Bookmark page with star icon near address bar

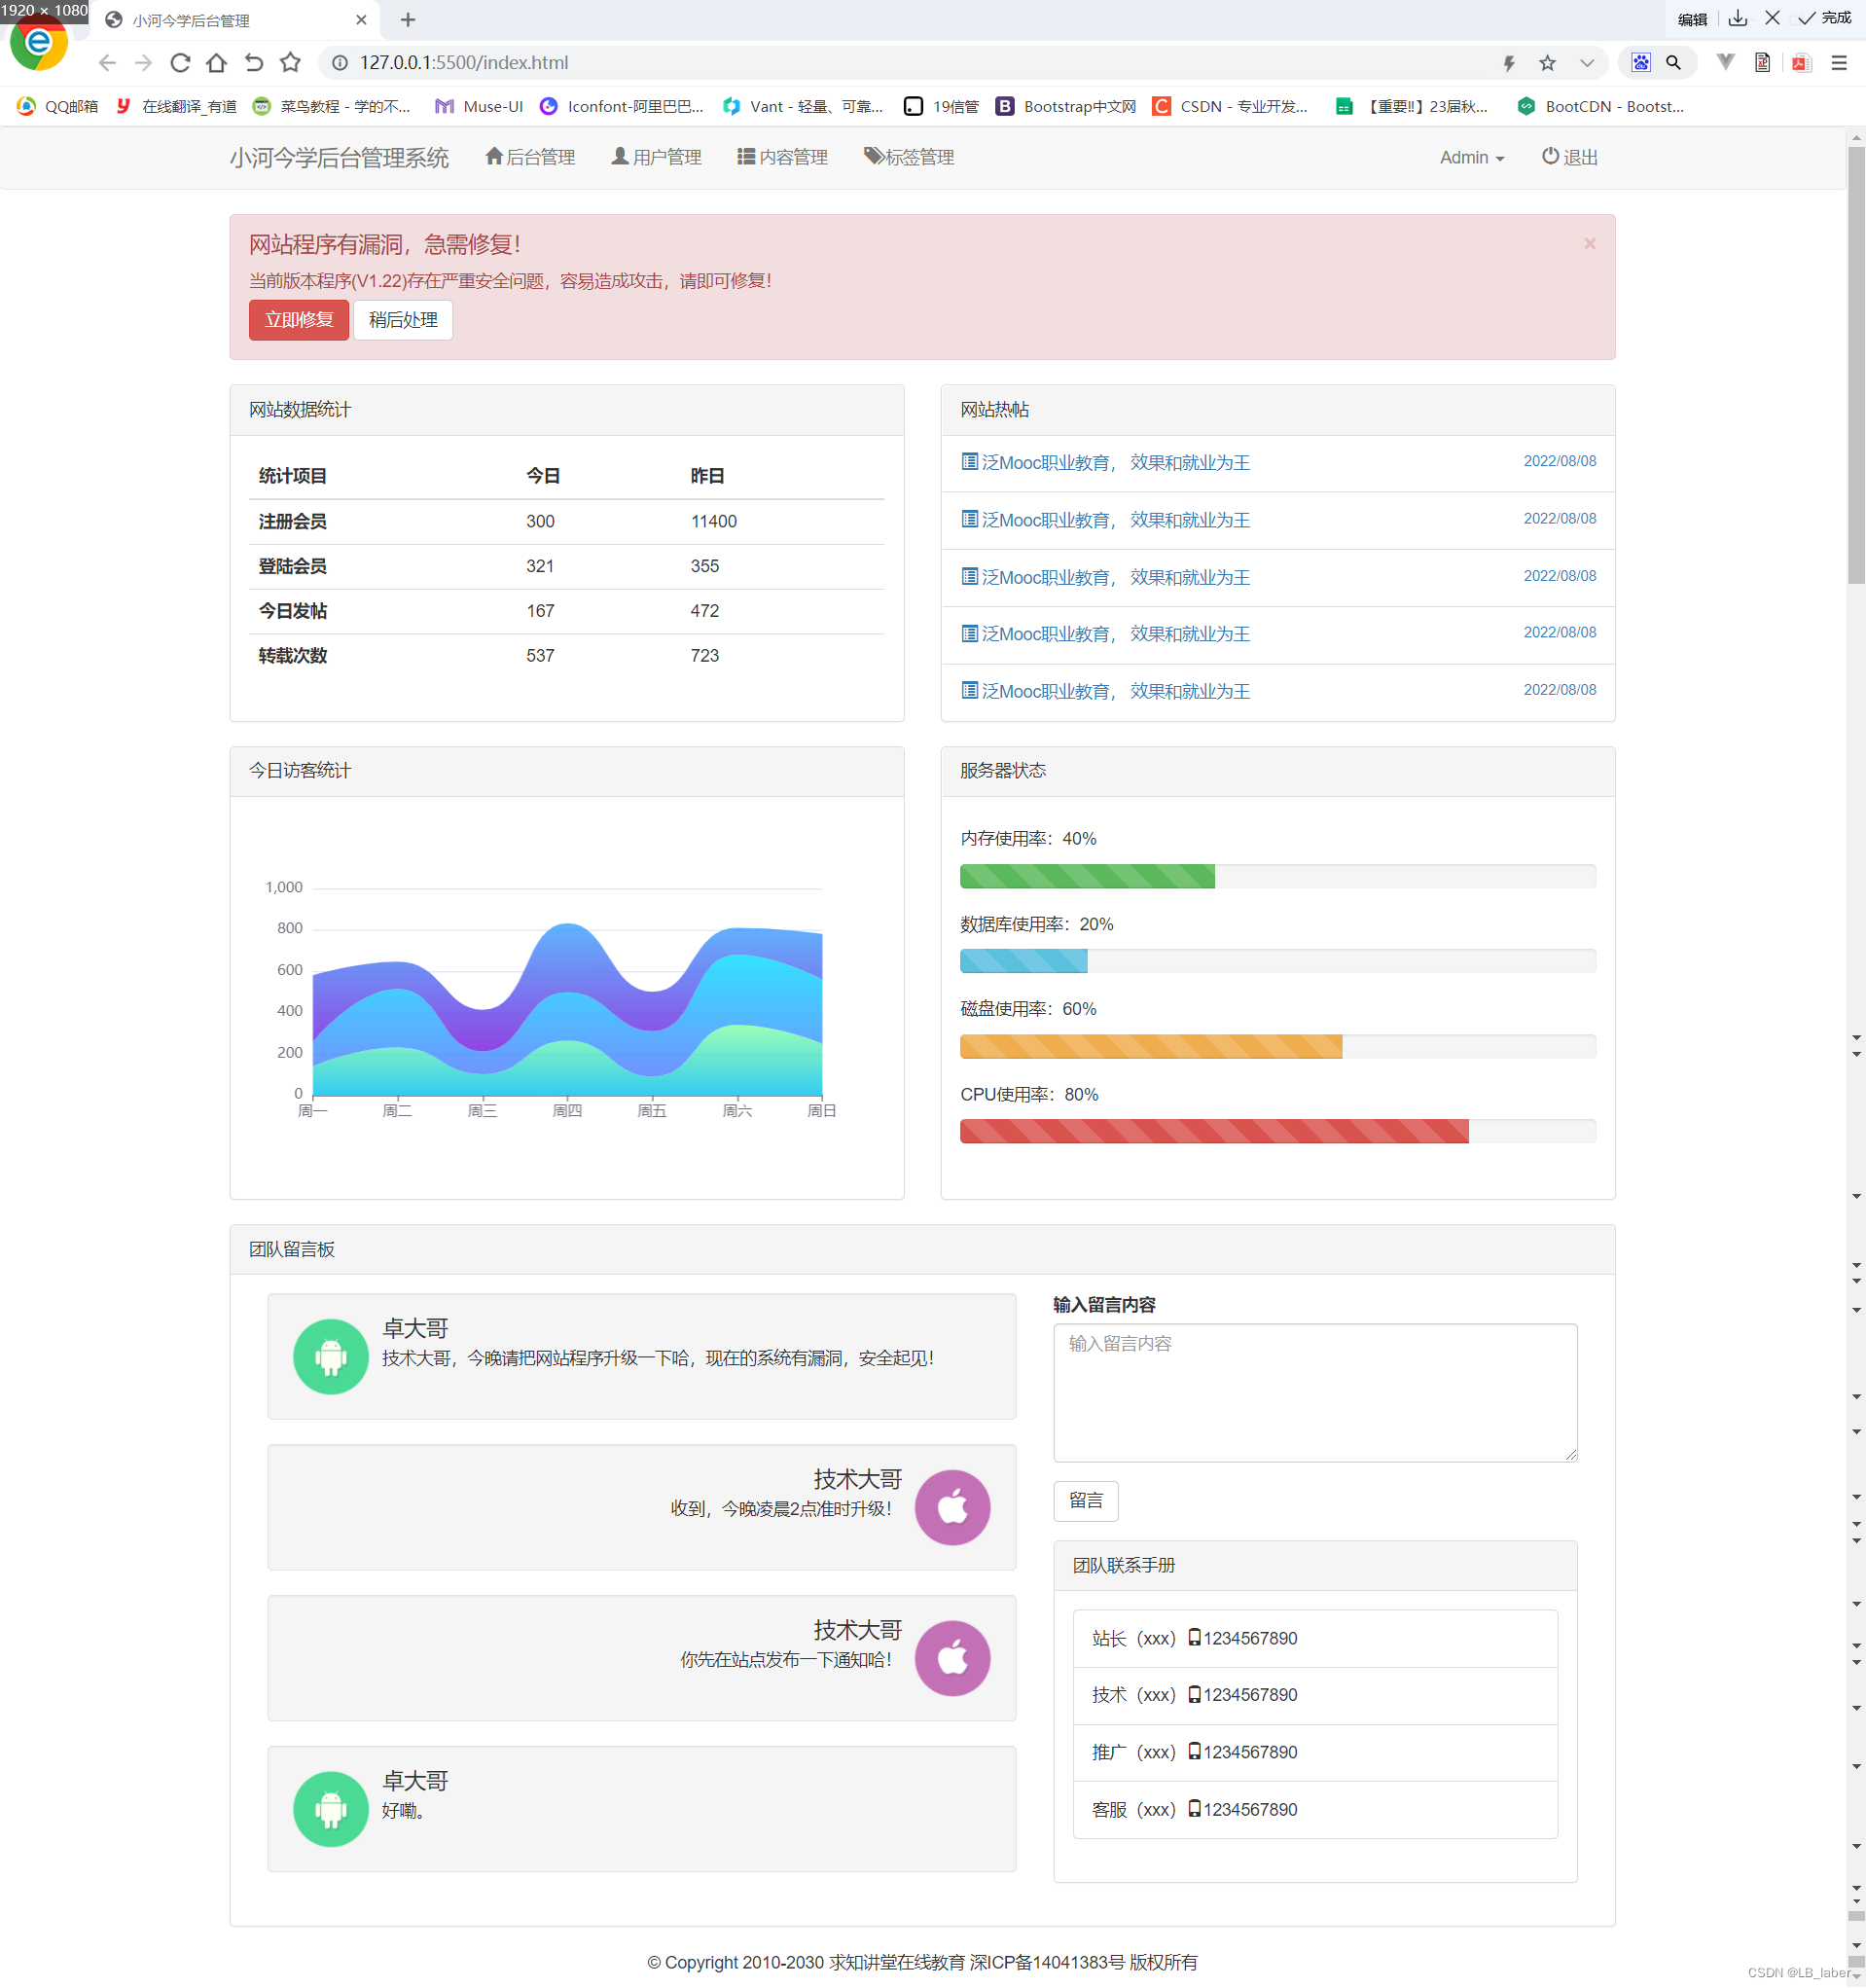pos(290,62)
